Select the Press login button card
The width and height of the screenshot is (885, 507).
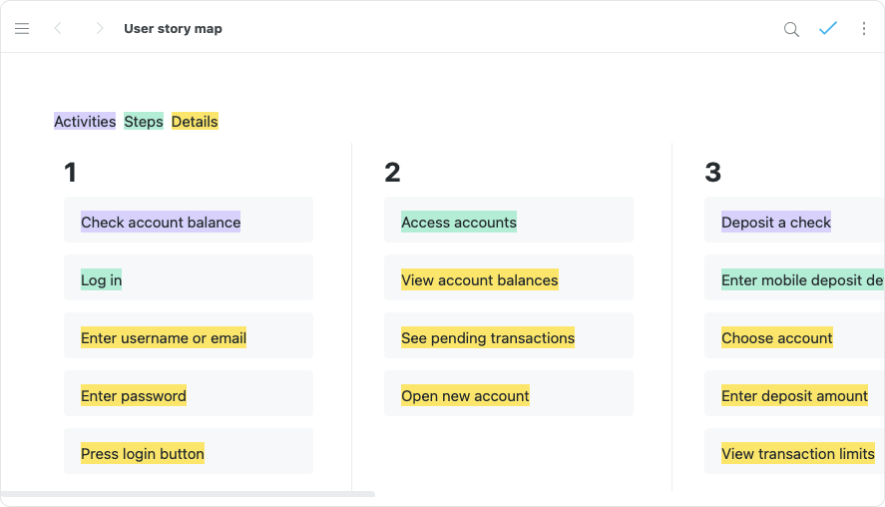(x=188, y=454)
